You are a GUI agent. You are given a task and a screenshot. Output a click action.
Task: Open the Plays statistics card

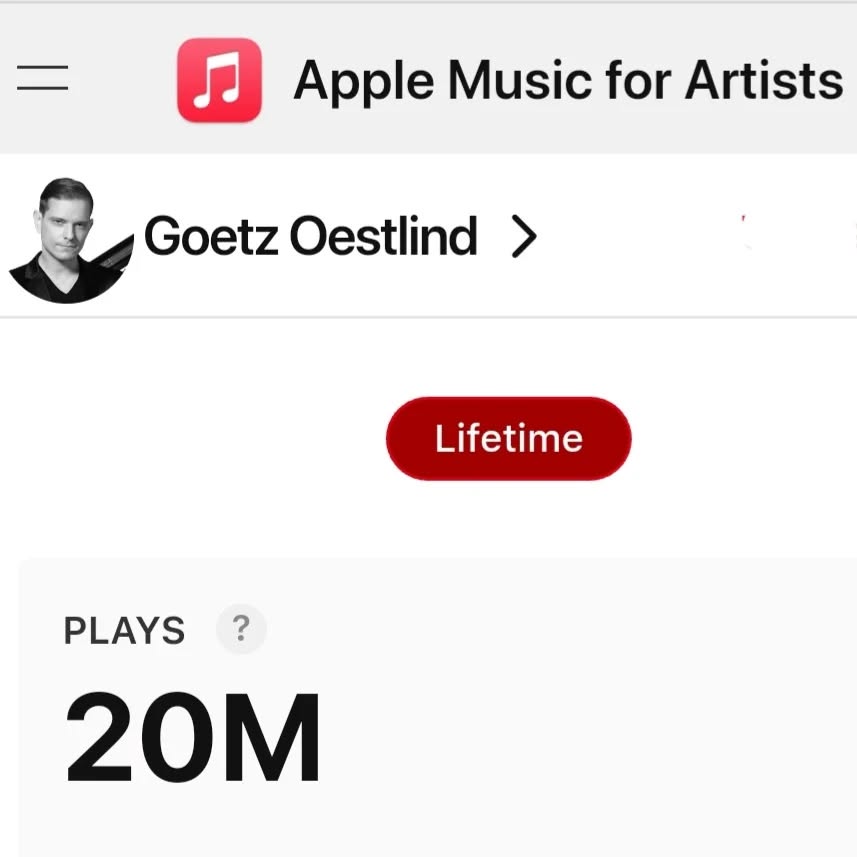click(x=428, y=700)
